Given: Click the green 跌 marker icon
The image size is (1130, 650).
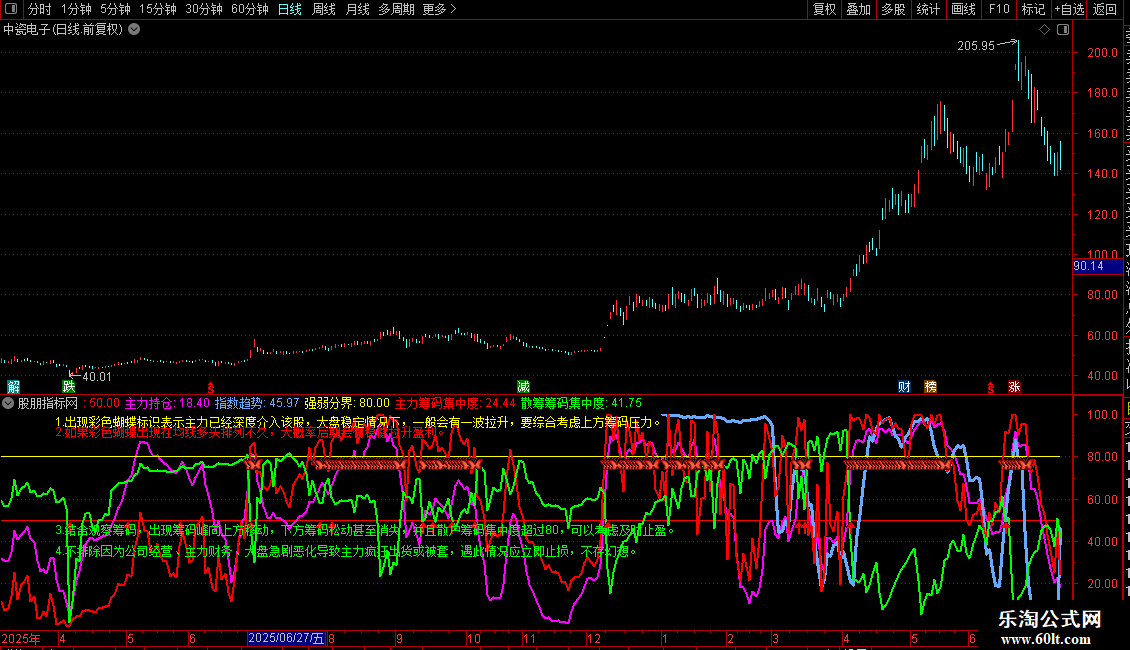Looking at the screenshot, I should click(x=68, y=387).
